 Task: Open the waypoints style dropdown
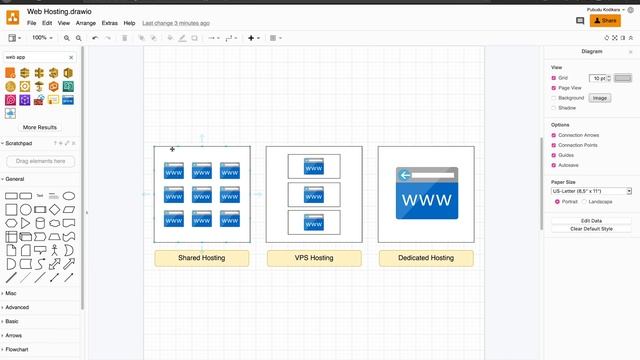pos(231,38)
